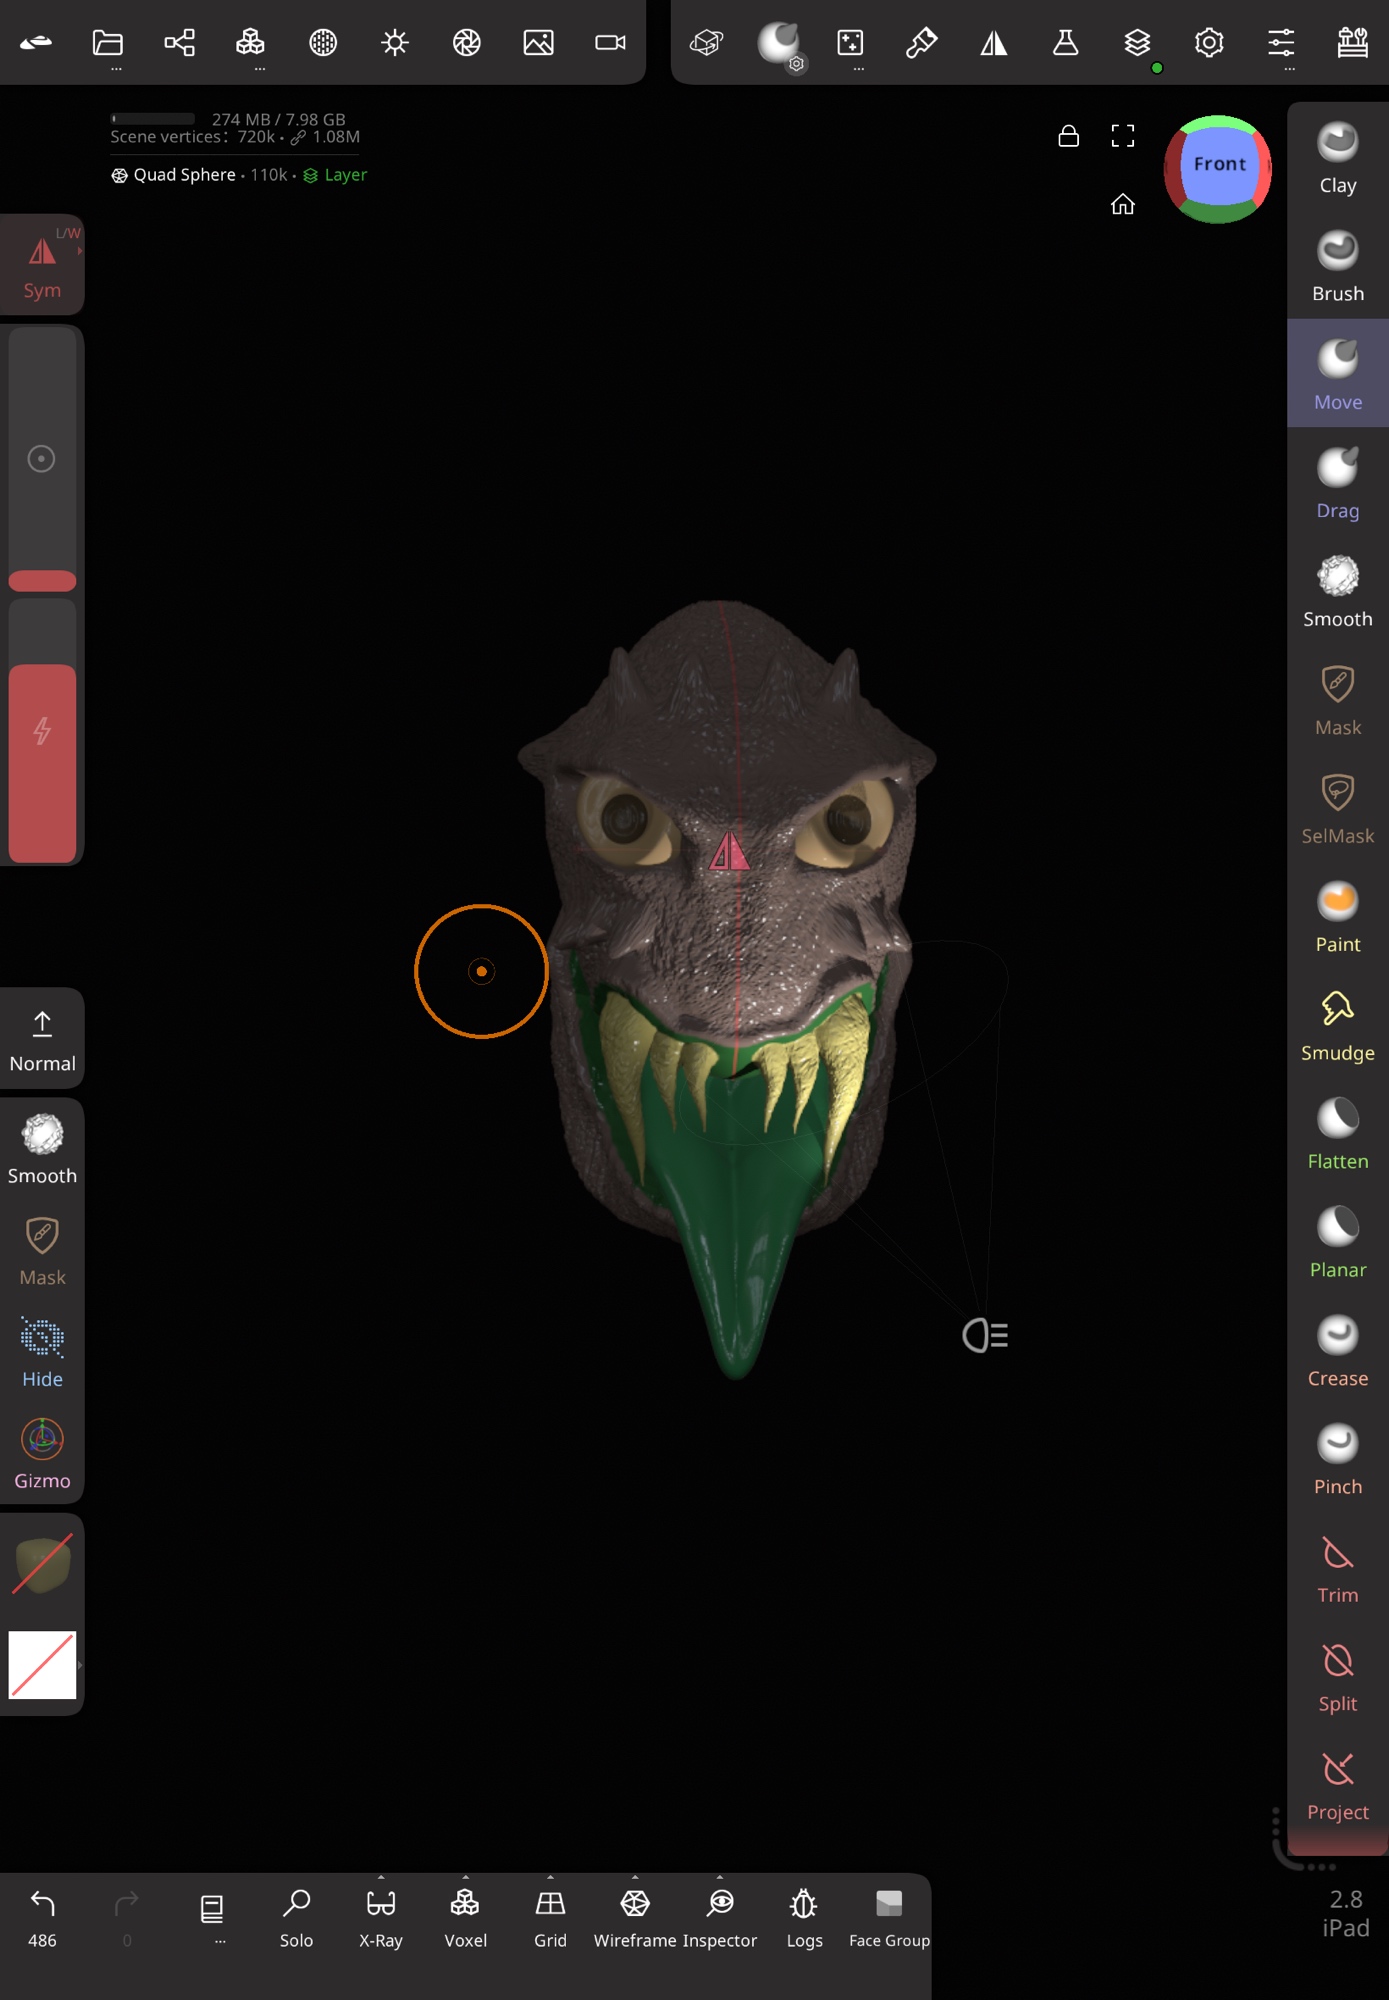1389x2000 pixels.
Task: Select the Crease sculpting tool
Action: pyautogui.click(x=1337, y=1351)
